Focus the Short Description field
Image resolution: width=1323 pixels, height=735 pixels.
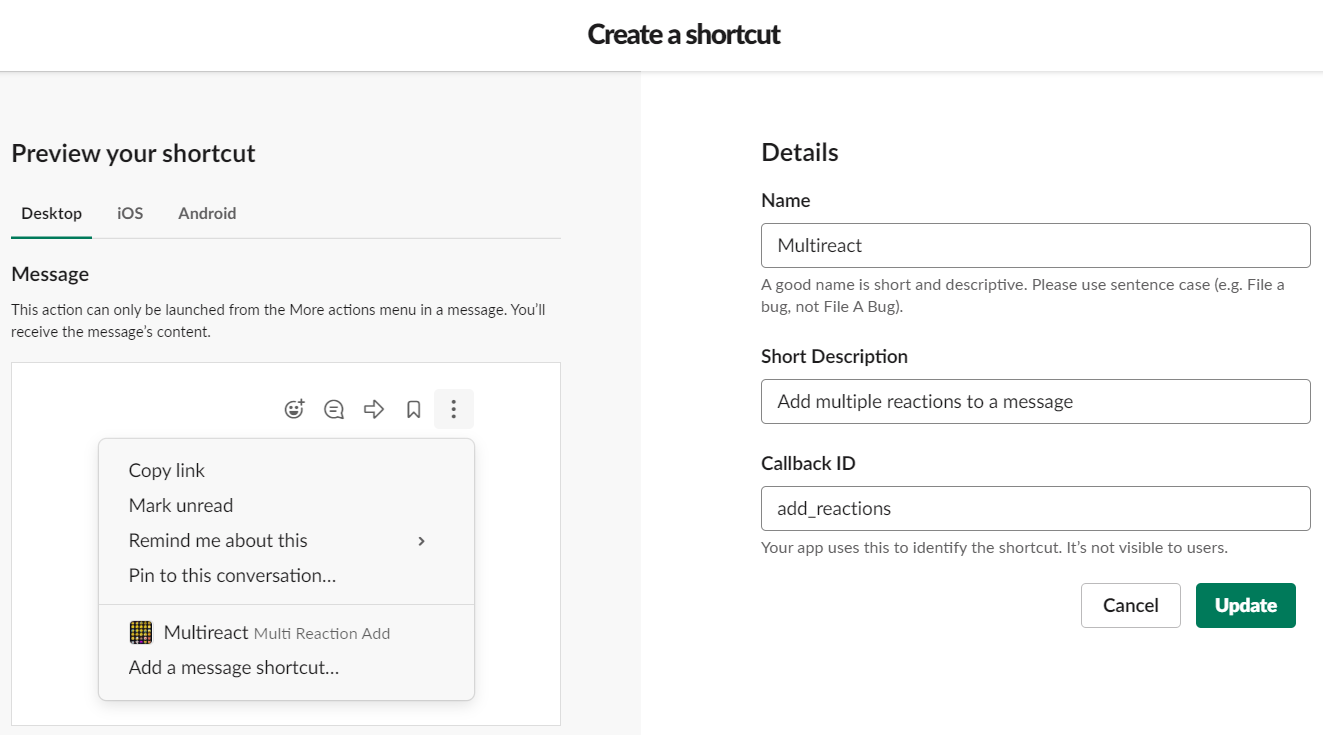[x=1036, y=401]
